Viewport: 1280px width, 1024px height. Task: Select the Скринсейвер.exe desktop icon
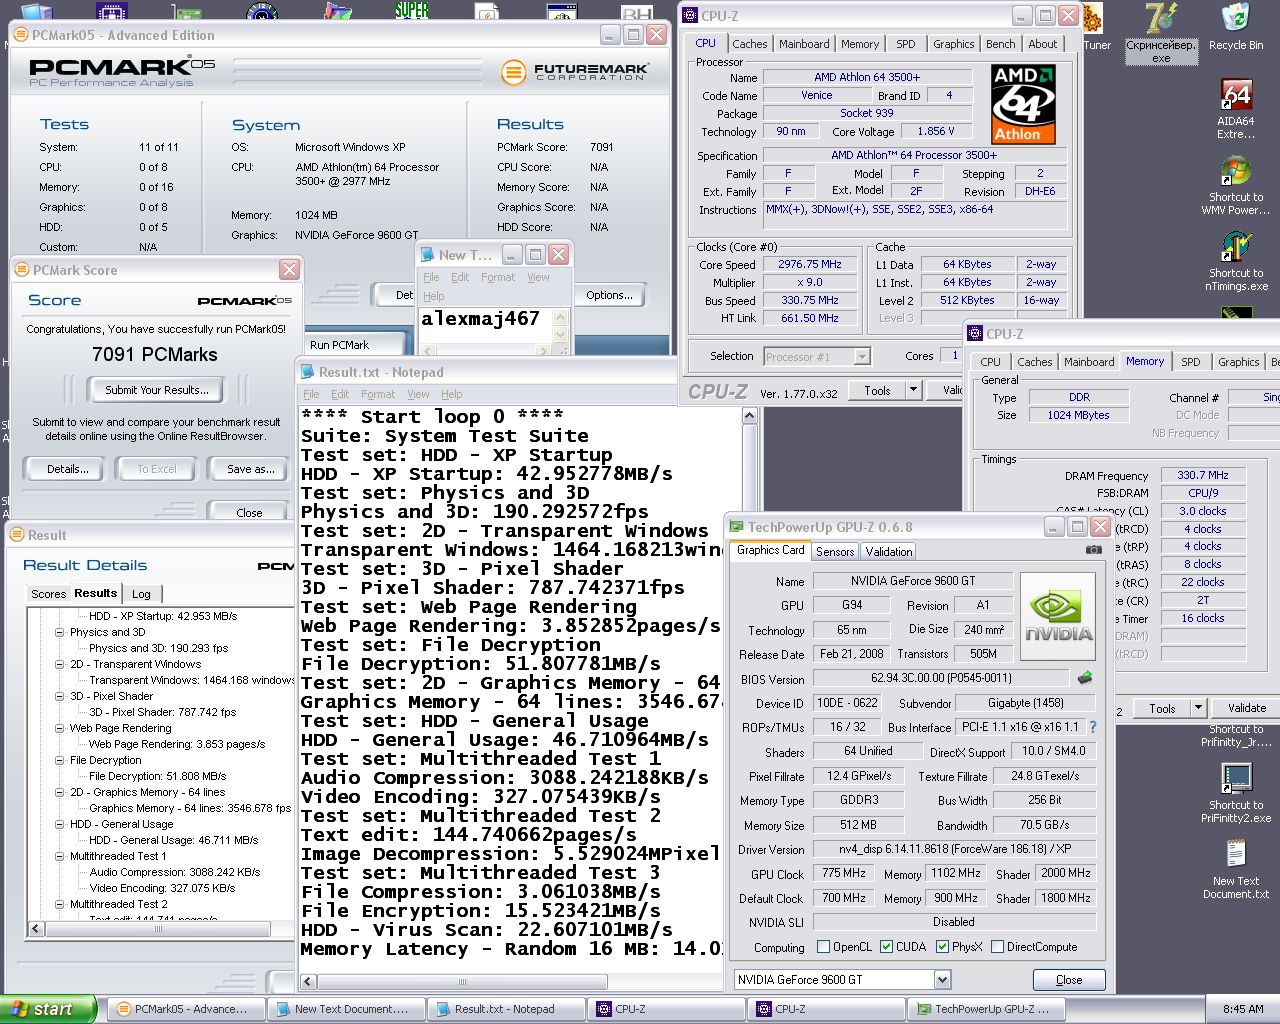pyautogui.click(x=1160, y=33)
